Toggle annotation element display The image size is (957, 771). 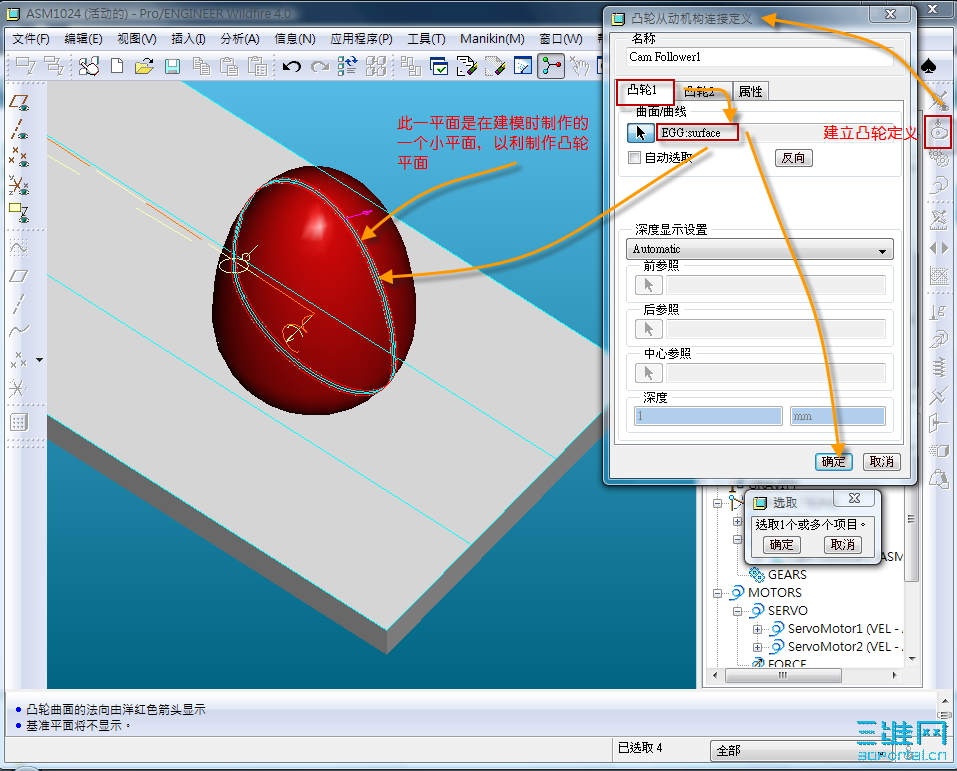pos(18,212)
